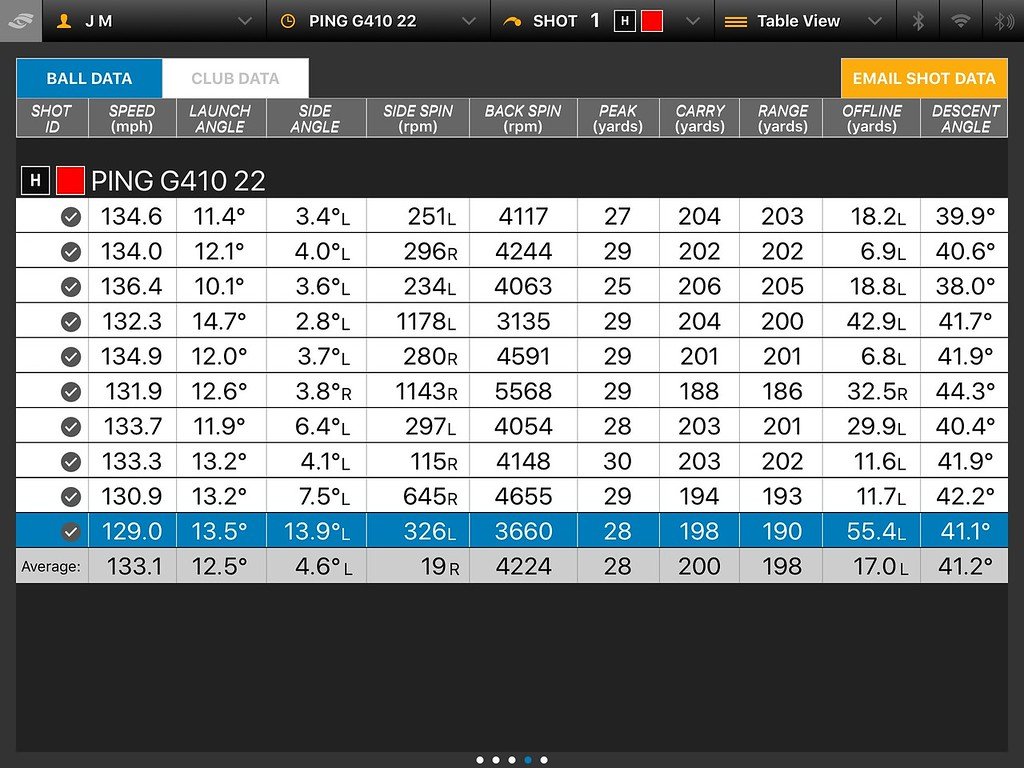
Task: Tap the LAUNCH ANGLE column header
Action: [x=221, y=118]
